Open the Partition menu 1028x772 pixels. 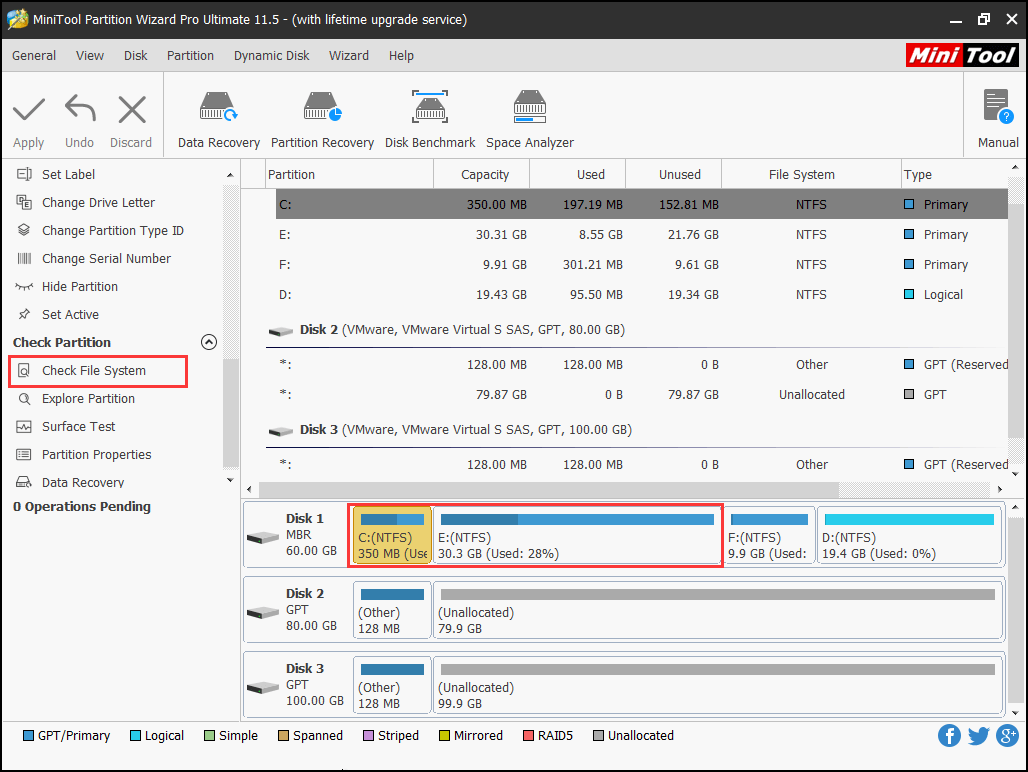click(190, 56)
